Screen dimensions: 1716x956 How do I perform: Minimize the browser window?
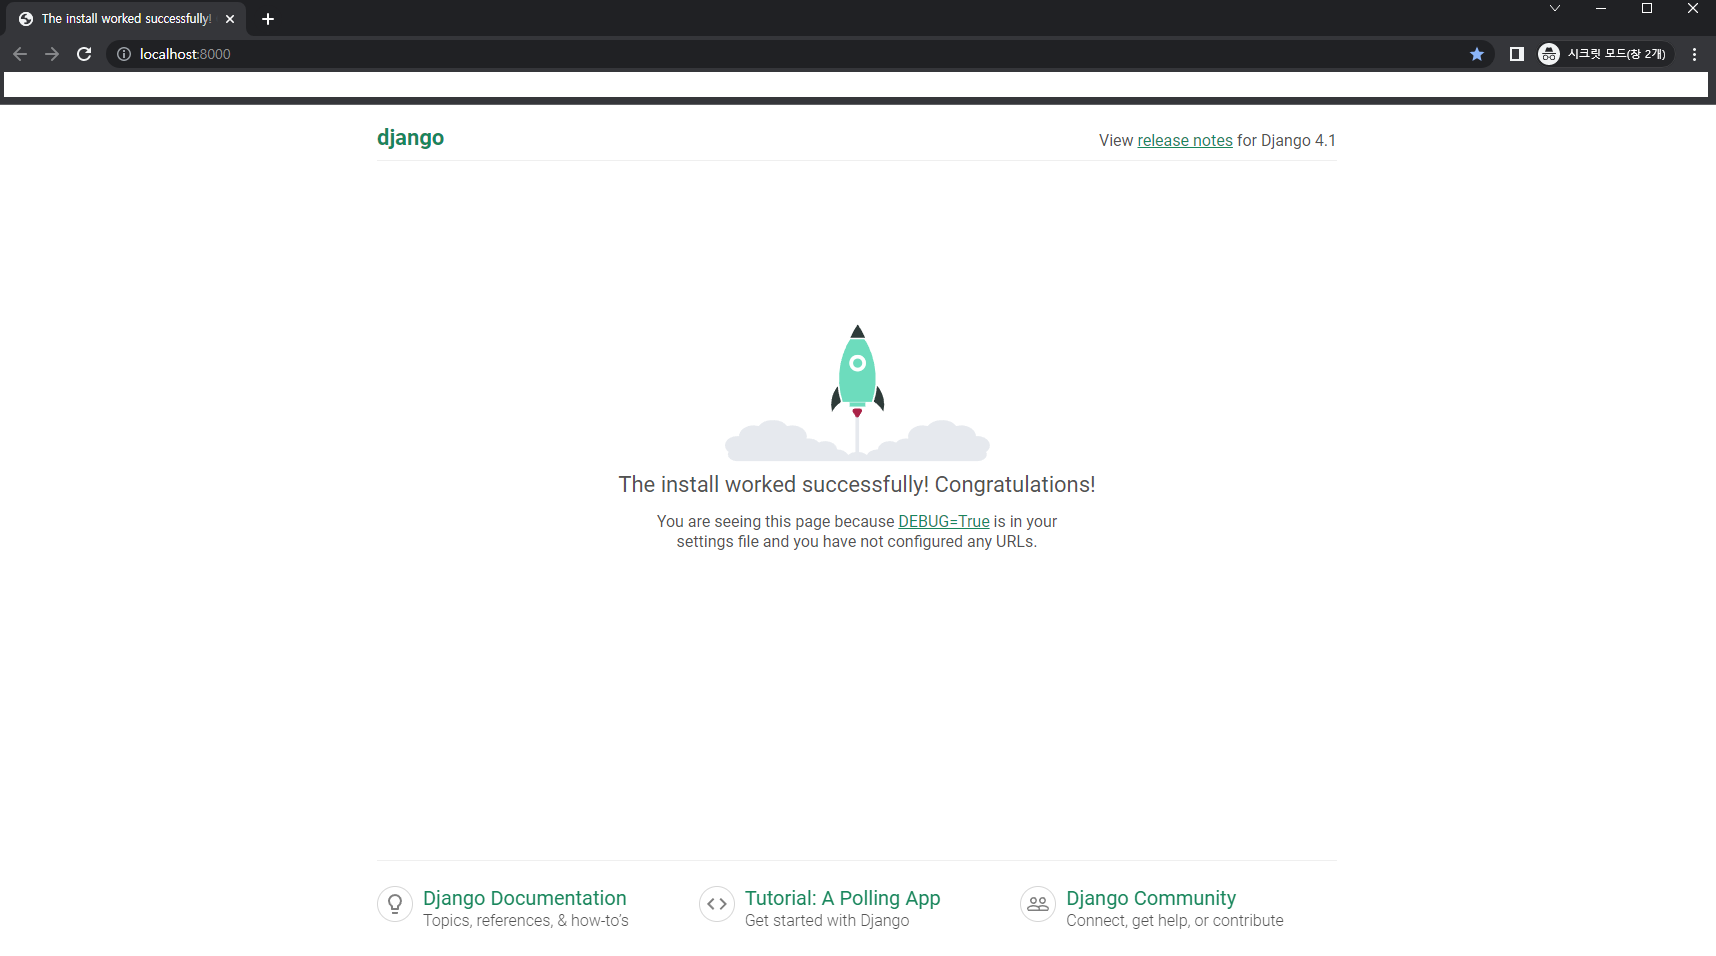tap(1601, 9)
